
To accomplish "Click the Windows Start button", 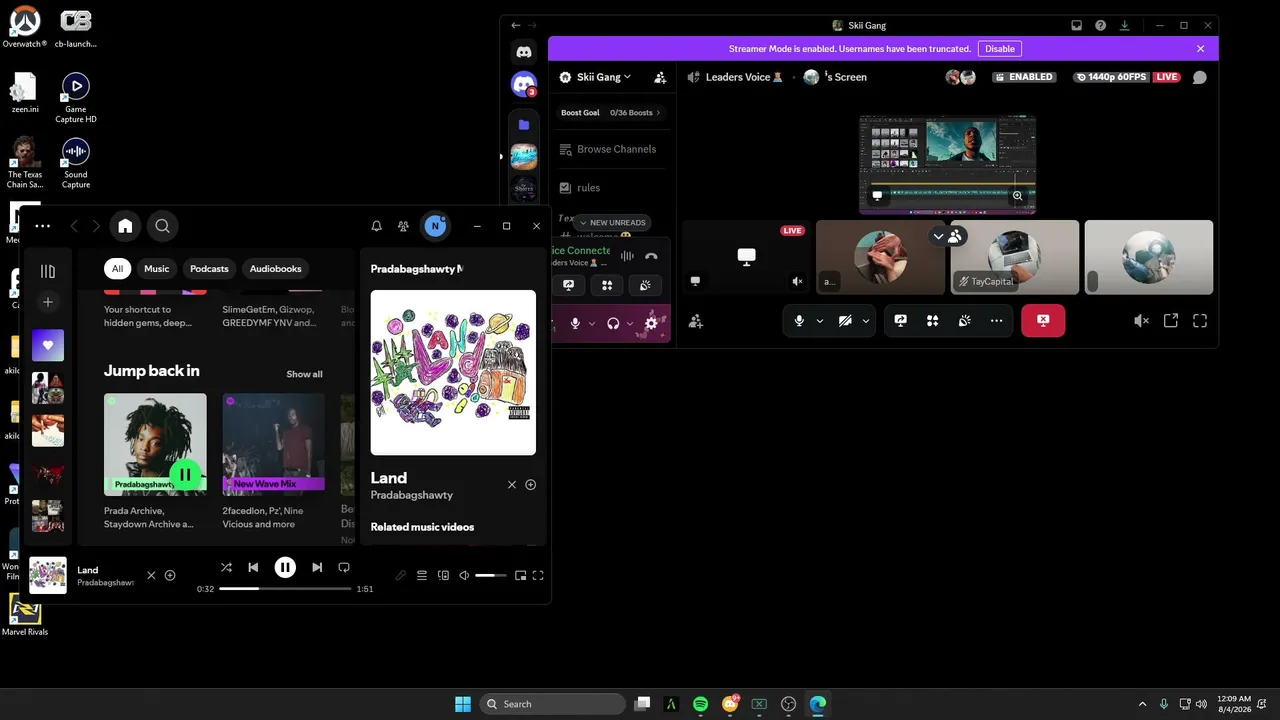I will (x=463, y=704).
